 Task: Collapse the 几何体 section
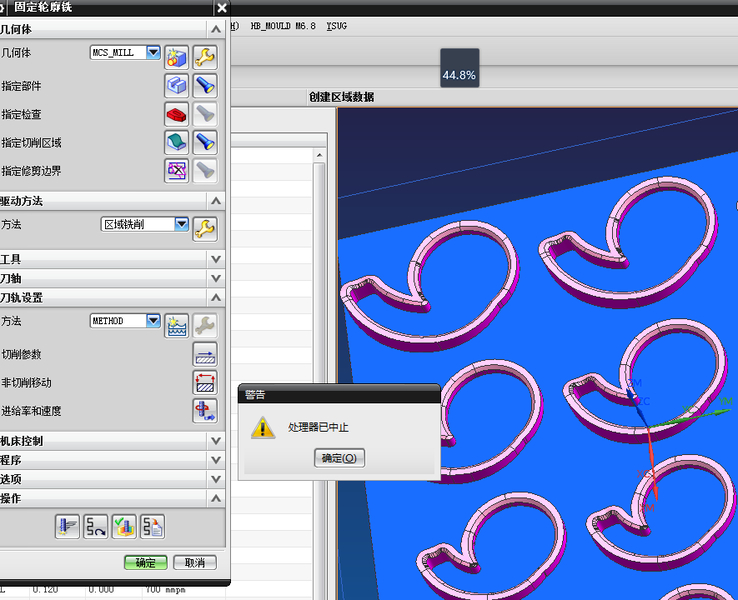pyautogui.click(x=216, y=29)
